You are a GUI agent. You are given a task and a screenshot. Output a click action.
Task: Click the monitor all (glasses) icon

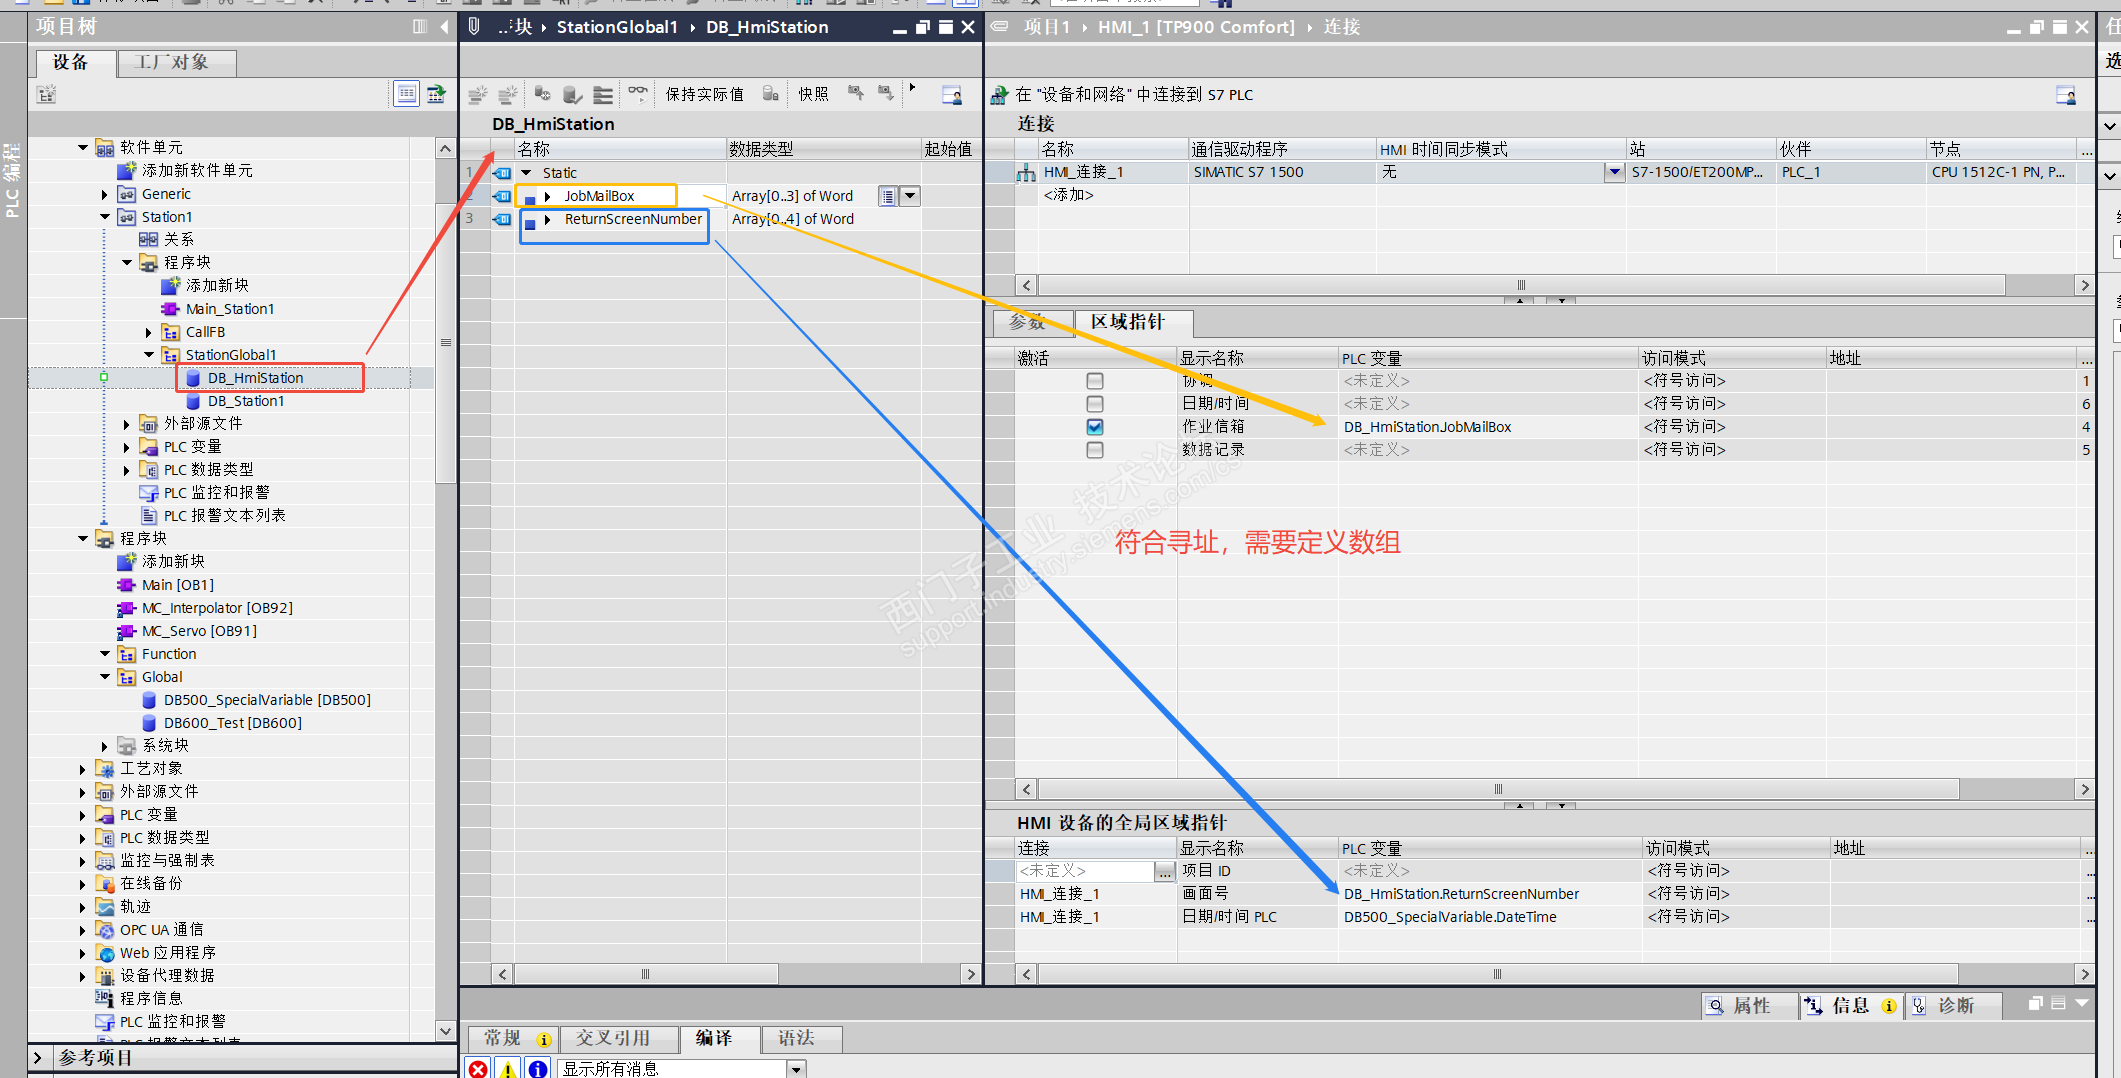637,94
